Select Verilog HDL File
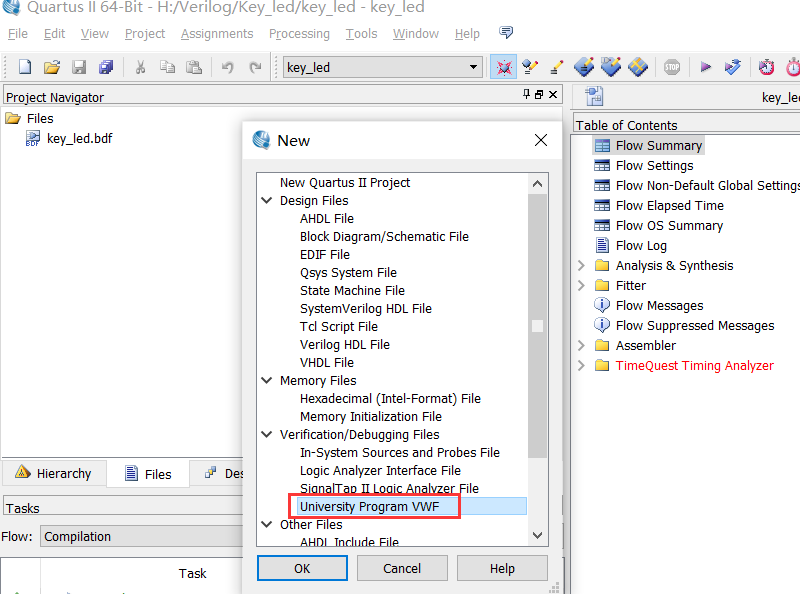The image size is (800, 594). click(345, 344)
